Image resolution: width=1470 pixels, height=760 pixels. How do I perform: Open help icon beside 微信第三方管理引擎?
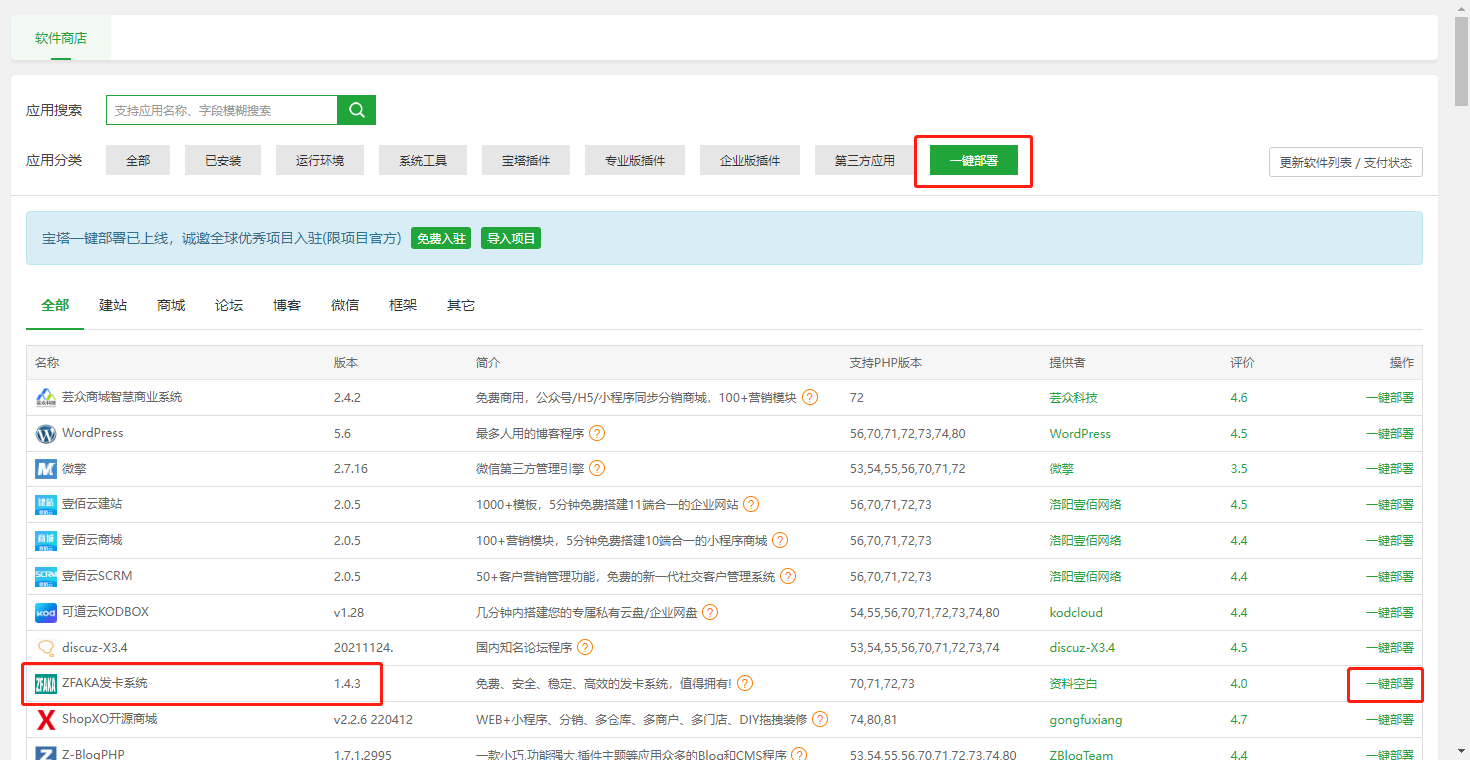tap(597, 468)
